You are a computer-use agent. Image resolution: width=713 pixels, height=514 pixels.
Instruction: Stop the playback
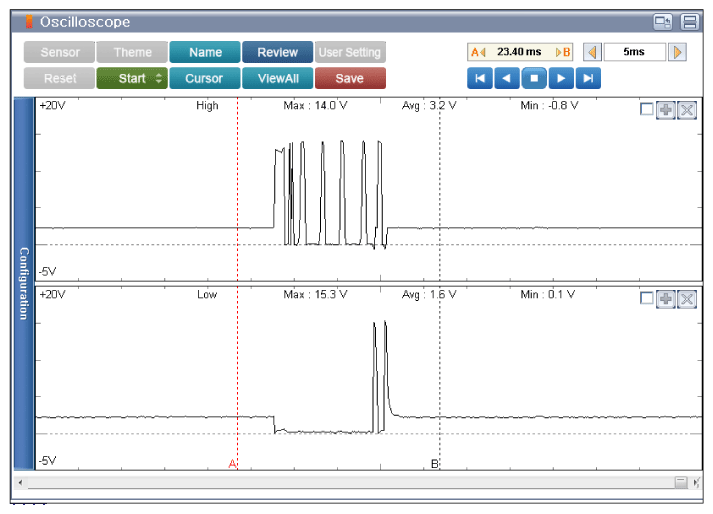click(534, 78)
